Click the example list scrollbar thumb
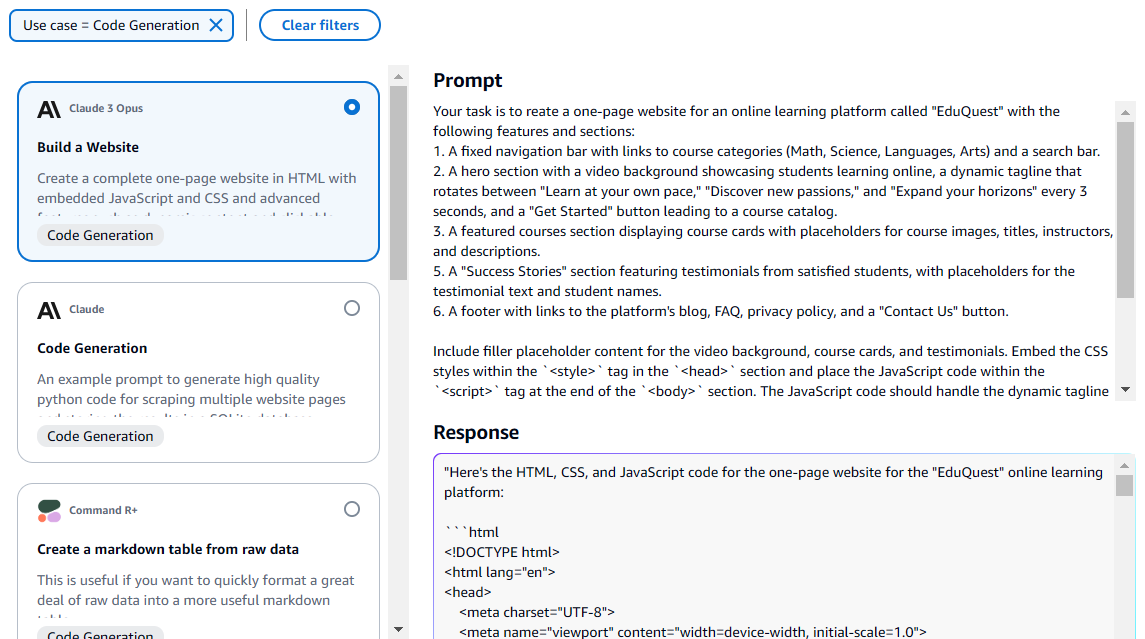 point(398,183)
